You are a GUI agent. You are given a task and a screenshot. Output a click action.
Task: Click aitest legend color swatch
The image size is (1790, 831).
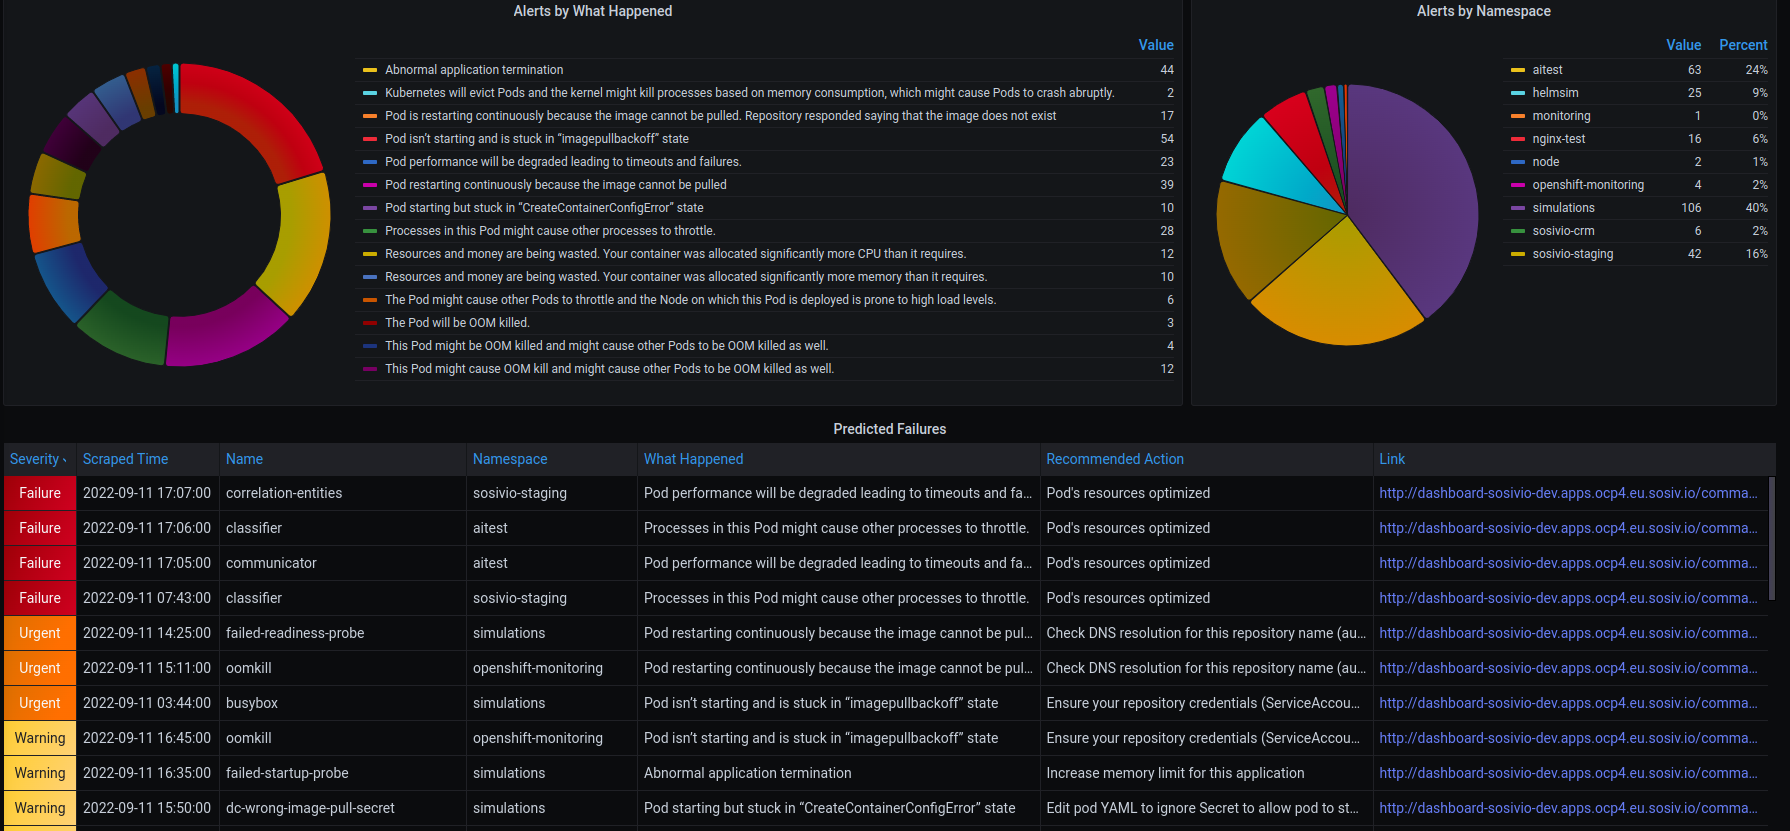tap(1518, 70)
